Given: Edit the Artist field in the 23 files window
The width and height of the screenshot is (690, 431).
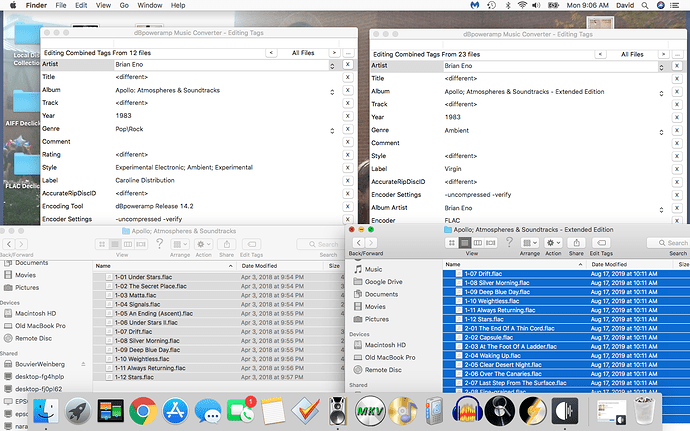Looking at the screenshot, I should [551, 66].
